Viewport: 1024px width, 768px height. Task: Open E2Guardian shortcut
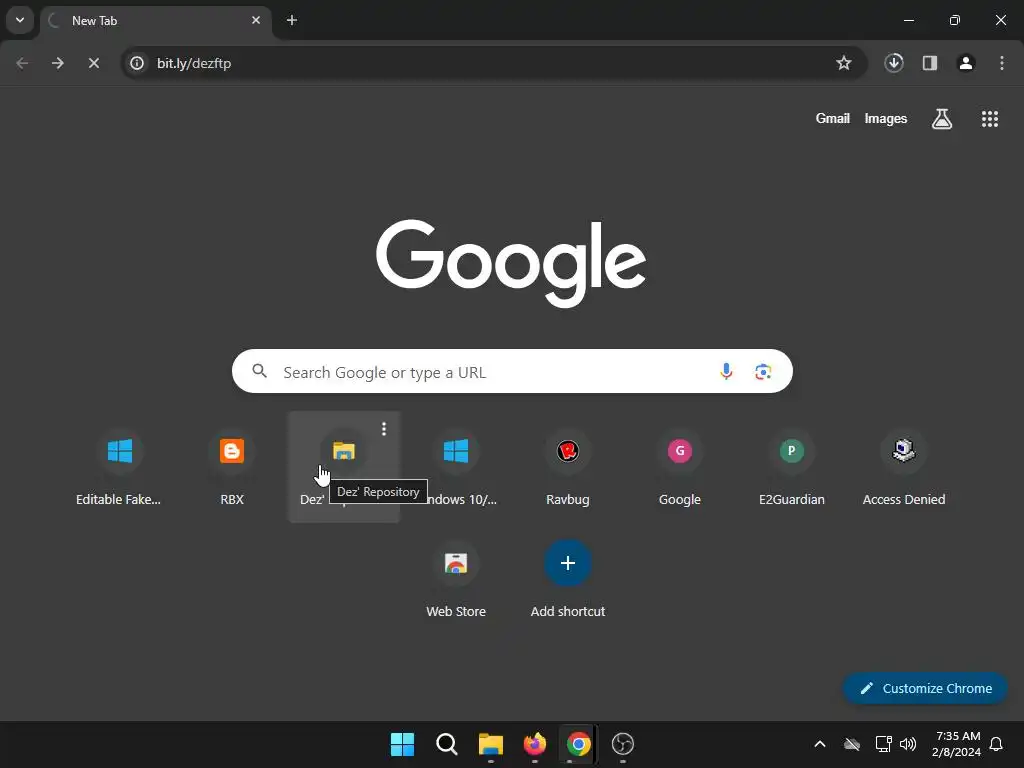(792, 467)
